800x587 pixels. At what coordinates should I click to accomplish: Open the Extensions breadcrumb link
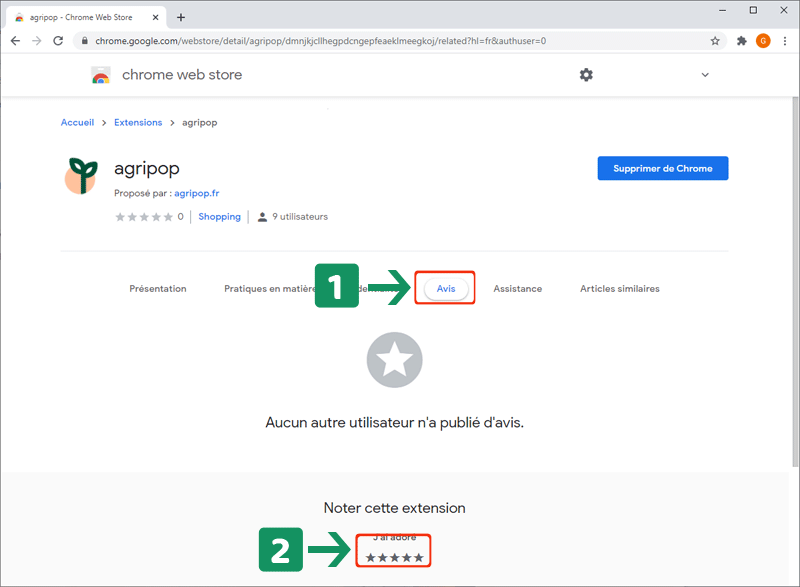click(x=138, y=122)
